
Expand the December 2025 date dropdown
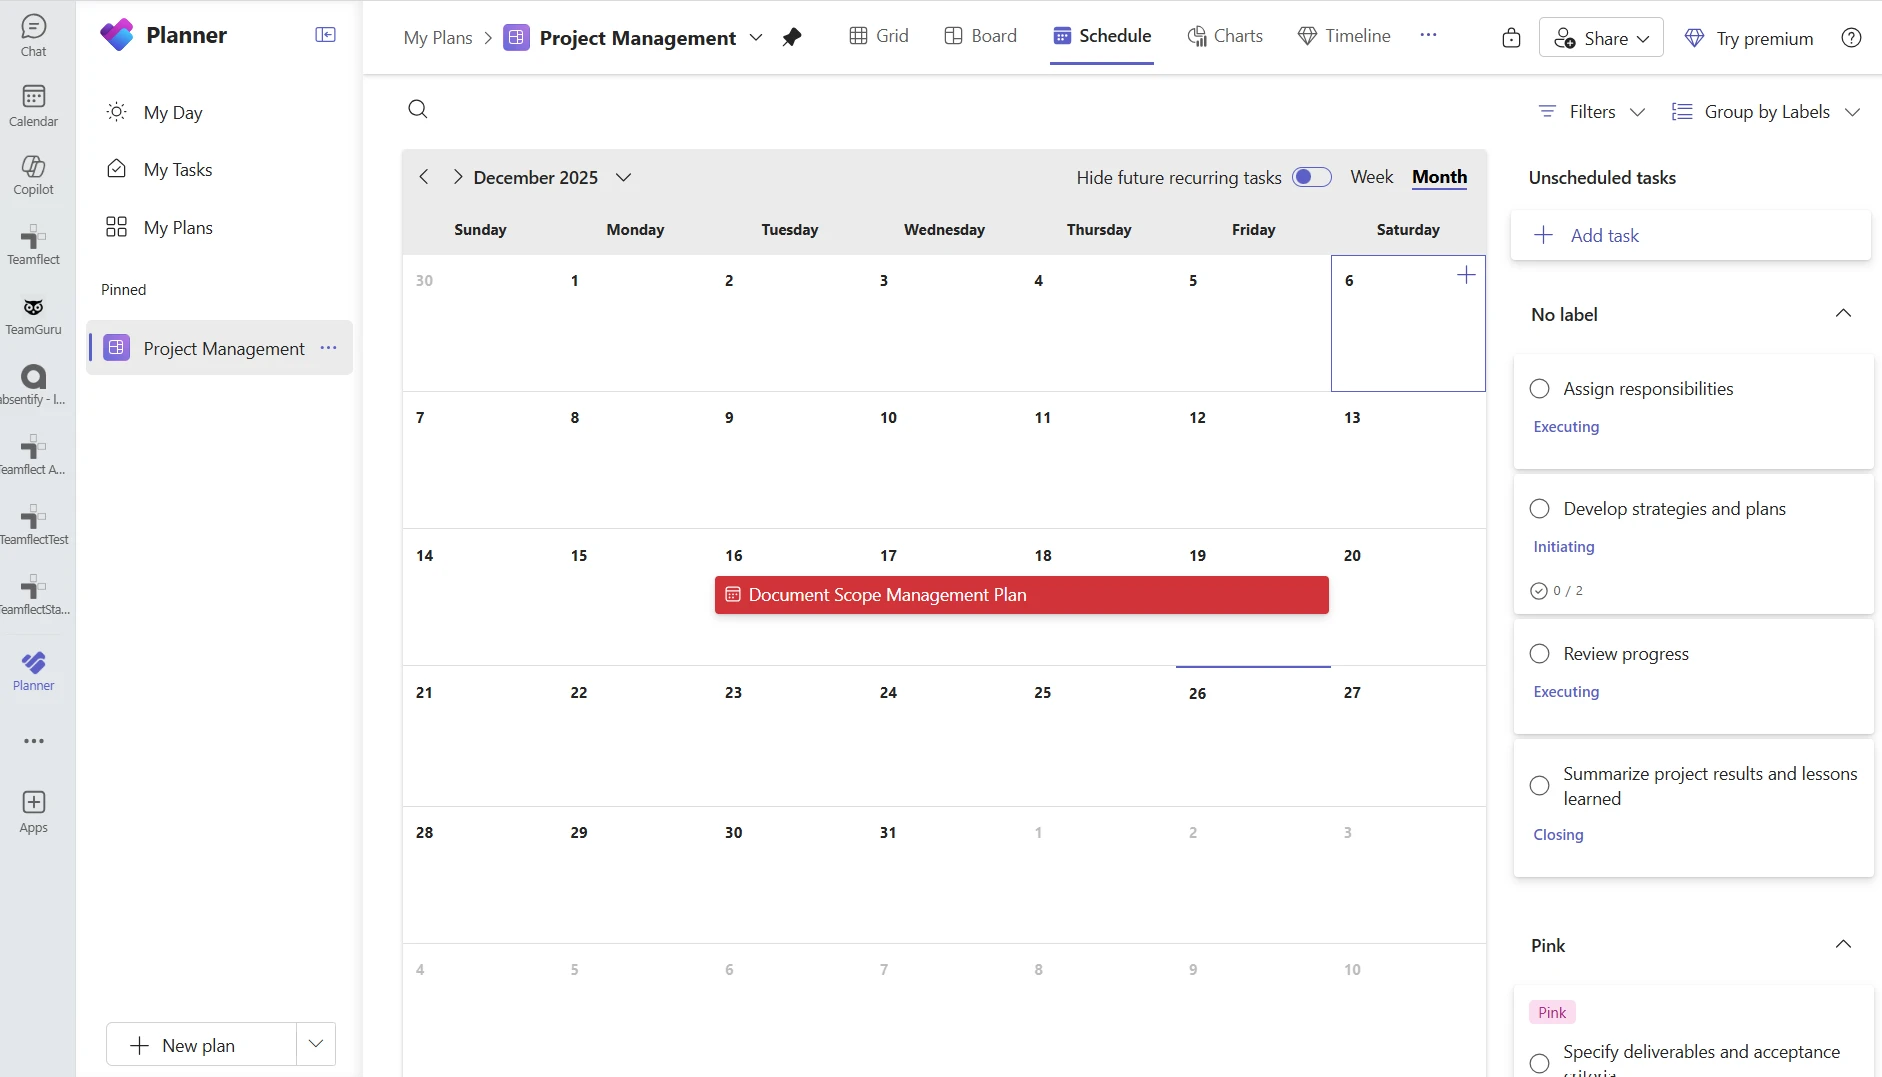623,177
